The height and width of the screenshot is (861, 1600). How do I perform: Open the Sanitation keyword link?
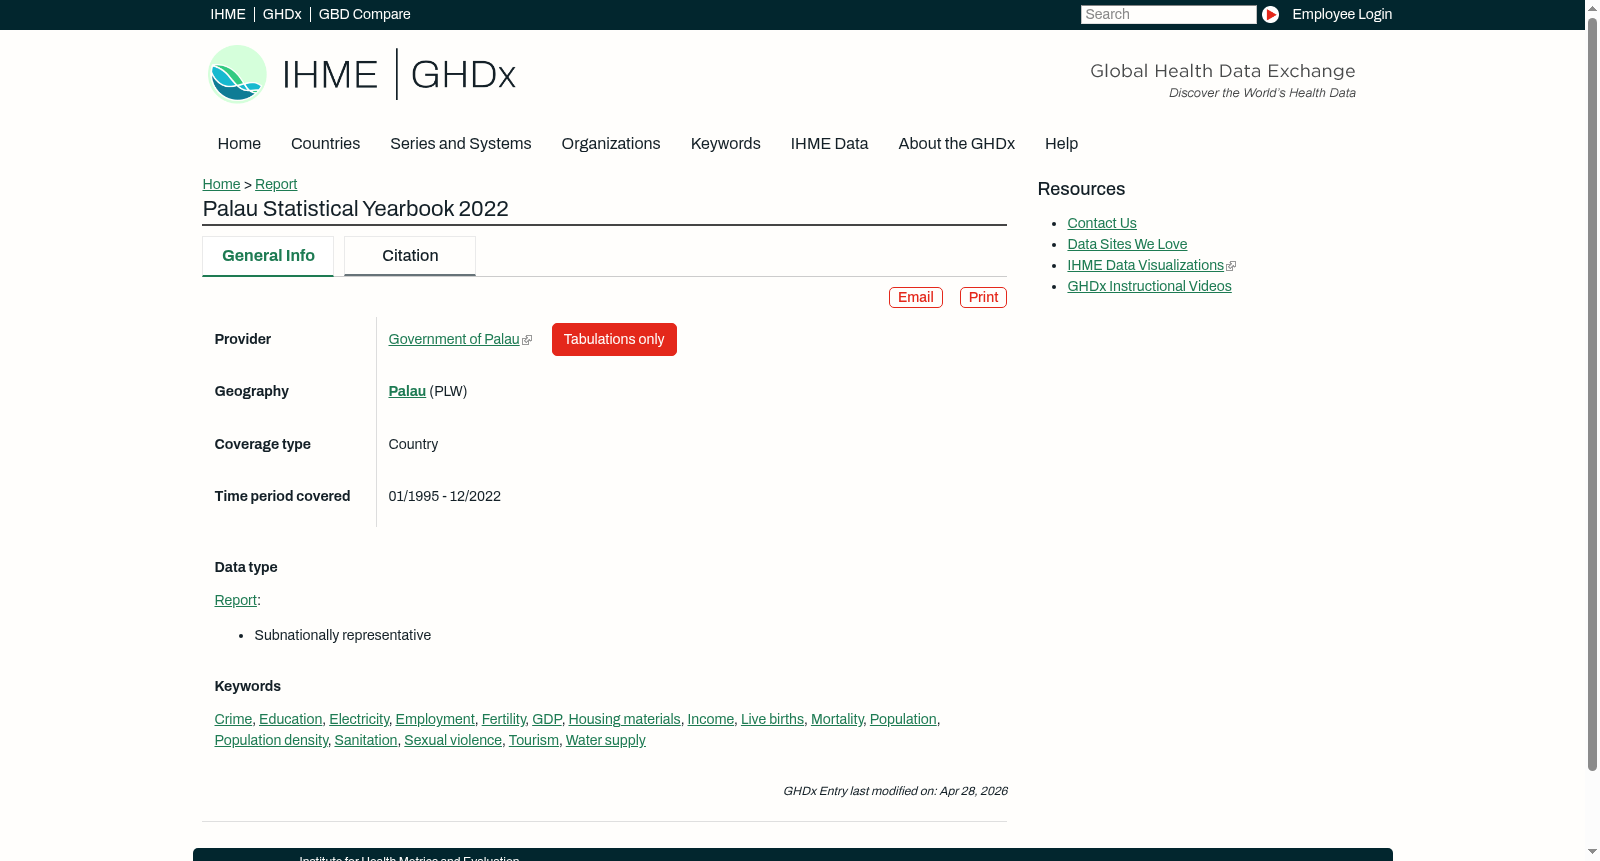point(366,741)
